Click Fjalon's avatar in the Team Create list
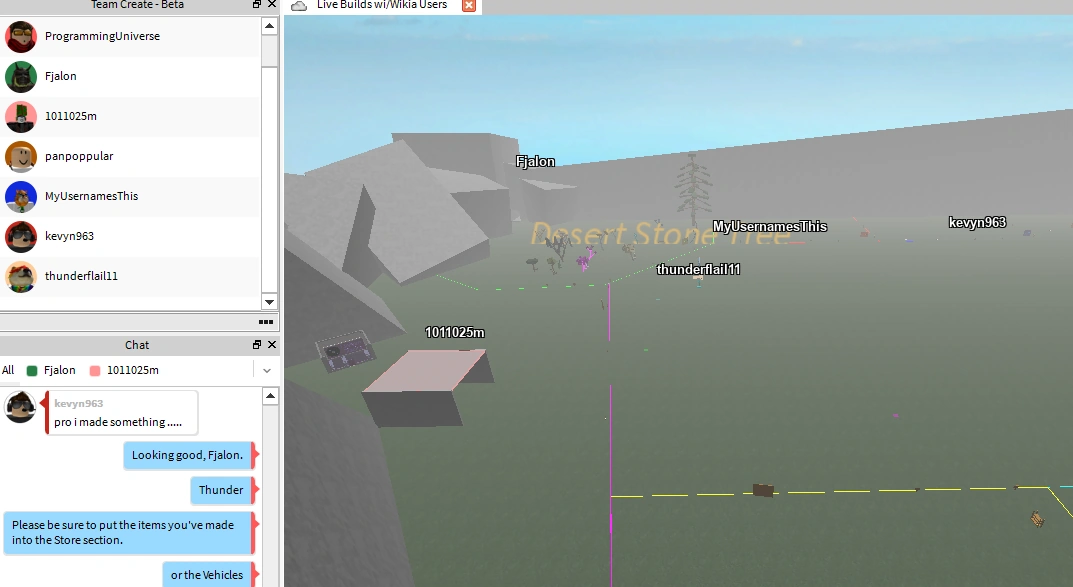Screen dimensions: 1073x587 [21, 77]
